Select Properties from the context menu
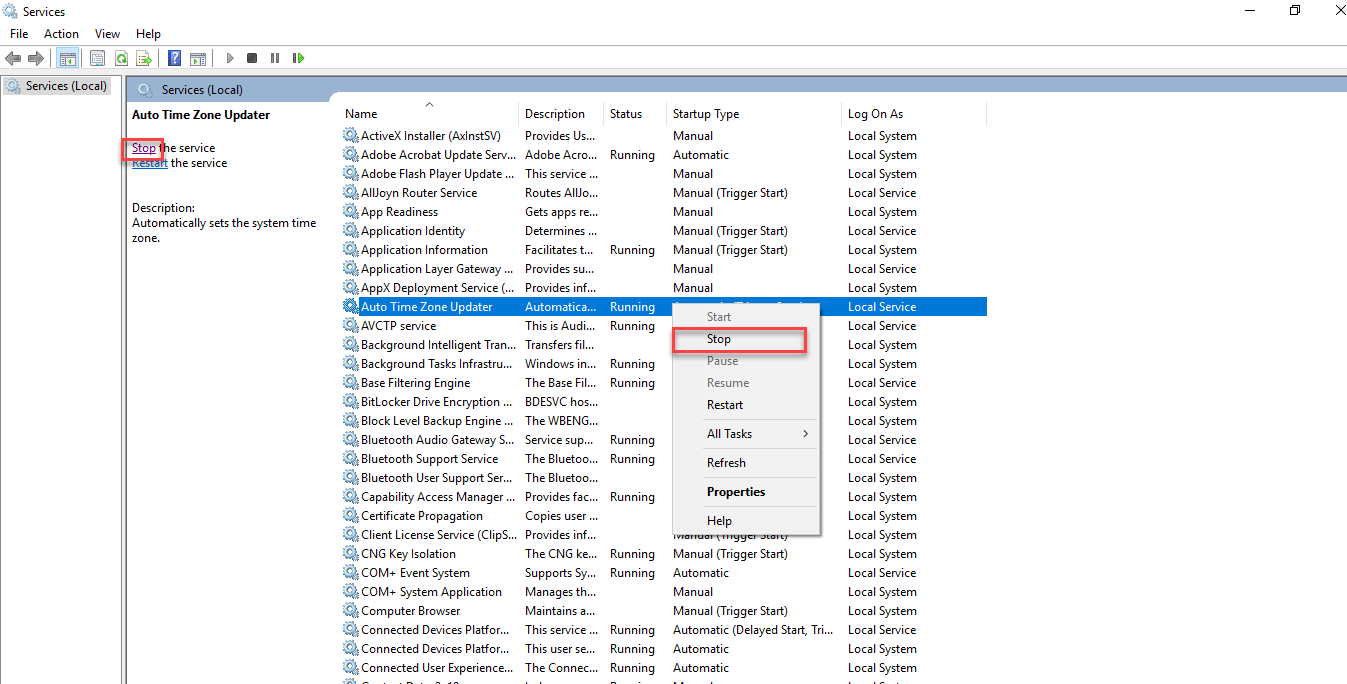The width and height of the screenshot is (1347, 684). coord(736,492)
